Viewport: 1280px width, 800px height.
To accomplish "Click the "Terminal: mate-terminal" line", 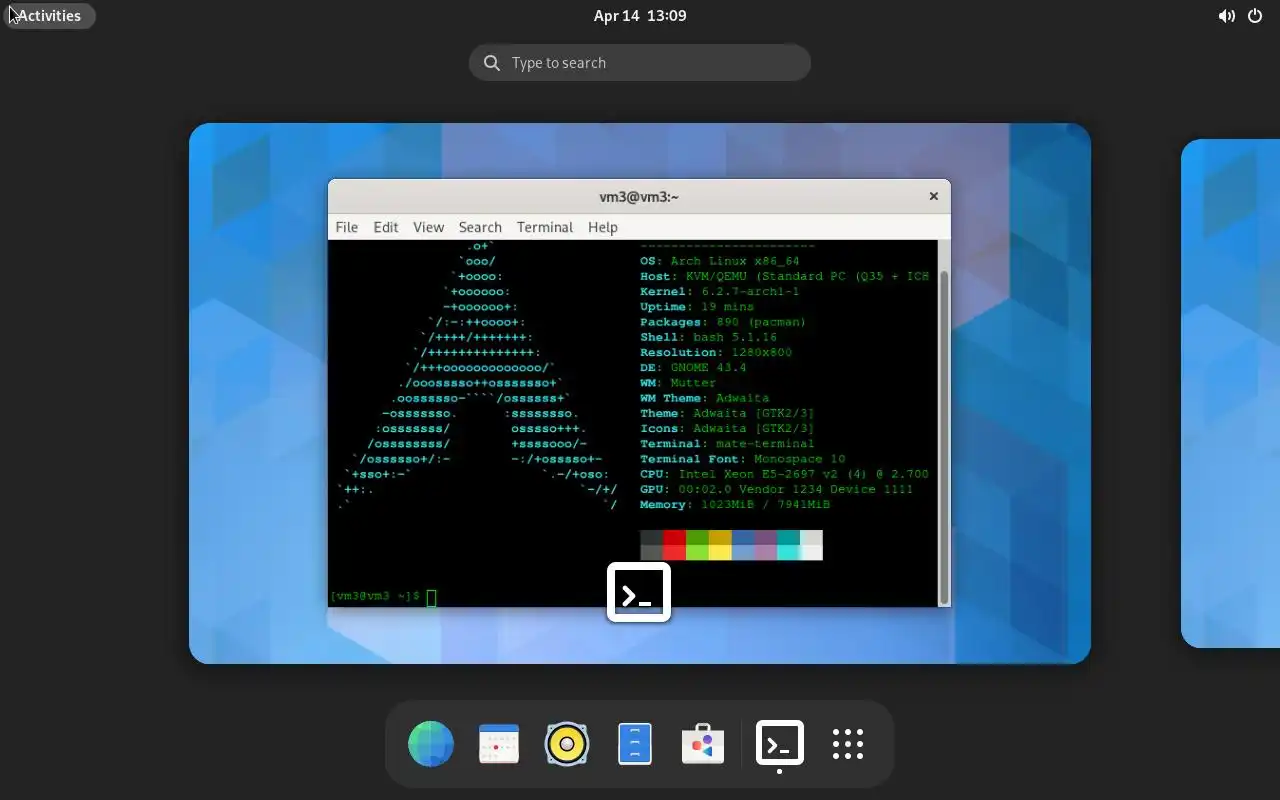I will click(x=728, y=444).
